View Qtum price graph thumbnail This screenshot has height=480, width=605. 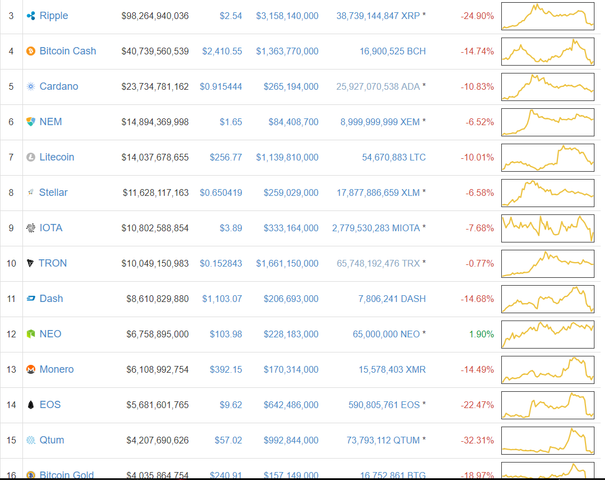coord(548,441)
